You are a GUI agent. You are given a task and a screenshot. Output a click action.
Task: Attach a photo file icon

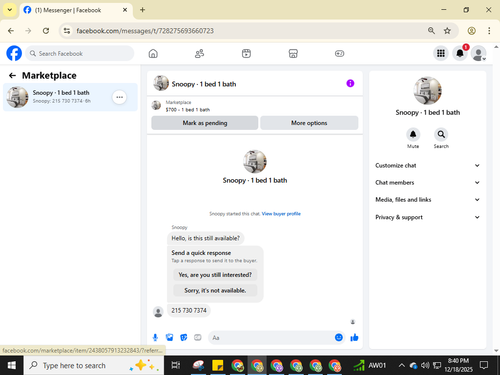170,338
